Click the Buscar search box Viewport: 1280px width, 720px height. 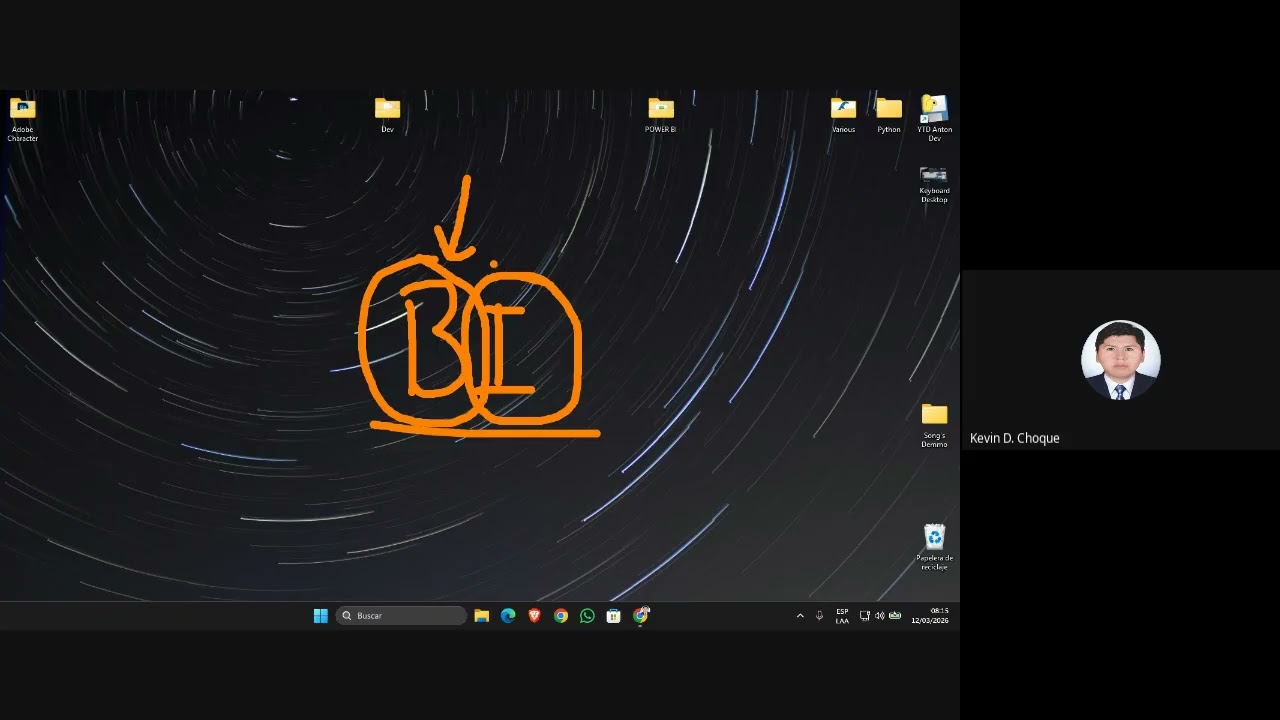point(401,616)
